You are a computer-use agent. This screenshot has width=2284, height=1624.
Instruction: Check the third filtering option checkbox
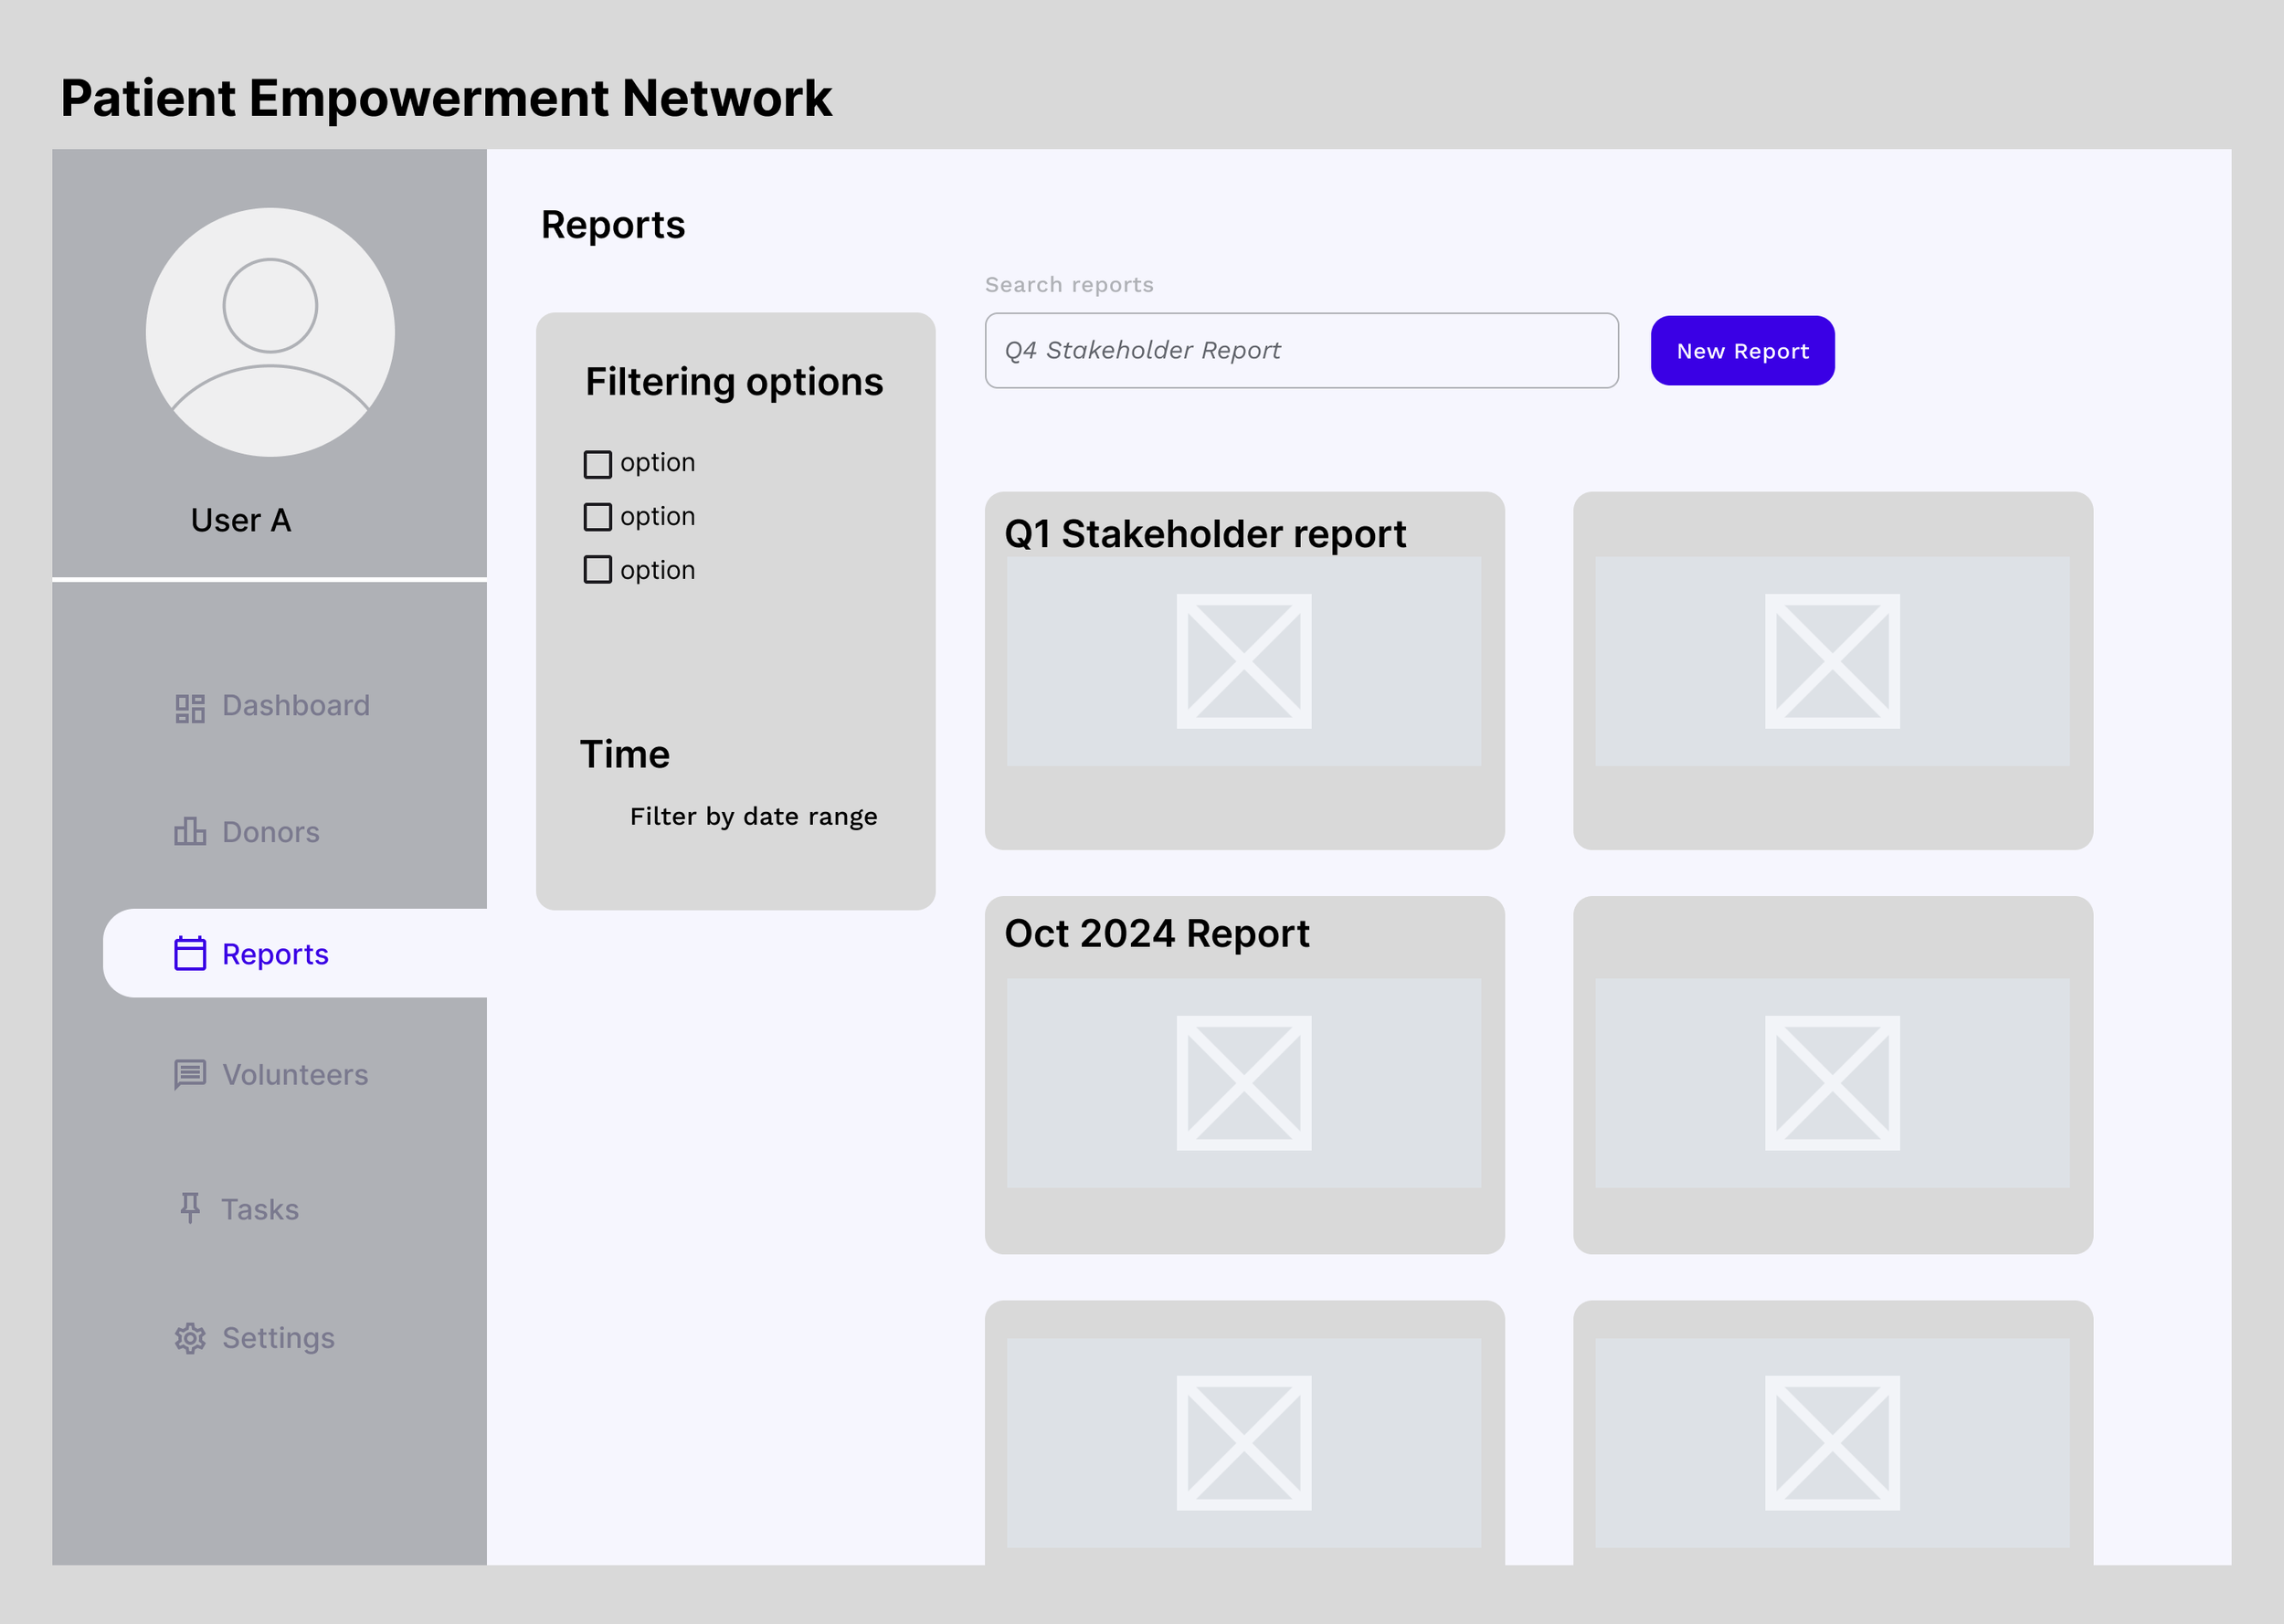tap(597, 570)
